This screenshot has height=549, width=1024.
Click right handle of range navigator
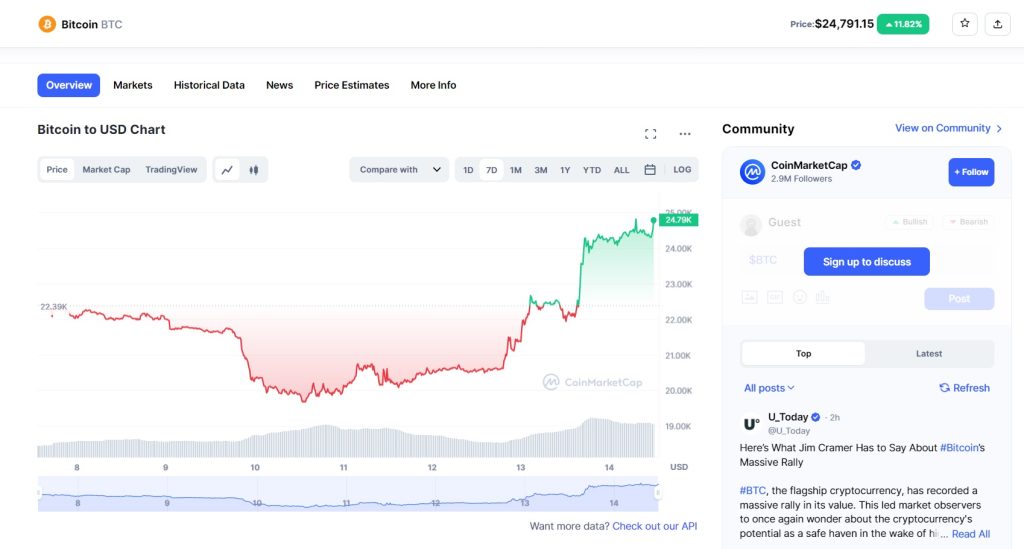658,493
